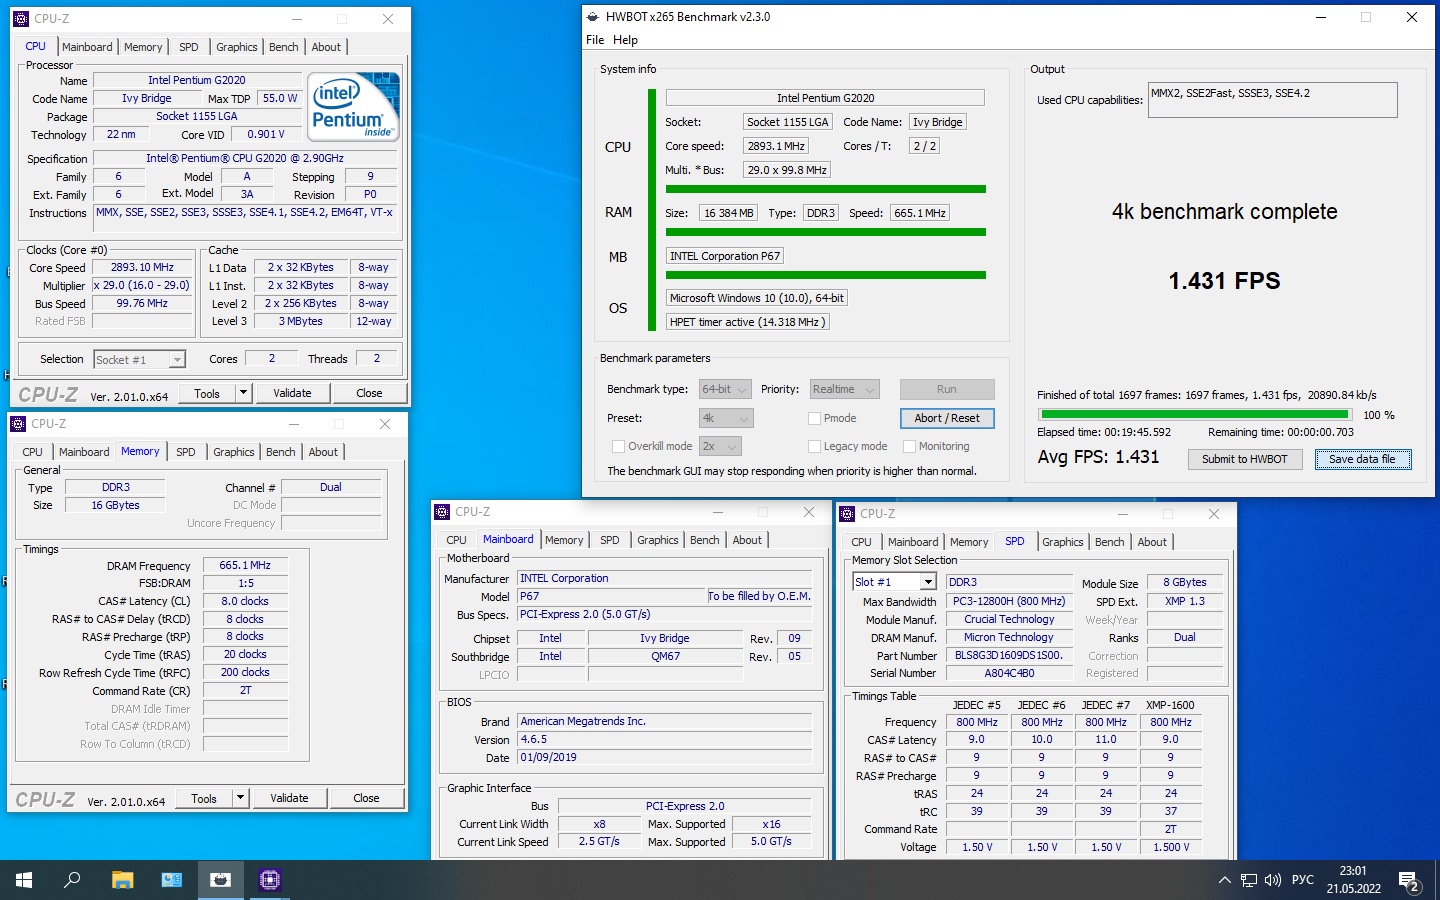1440x900 pixels.
Task: Switch the РУС input language indicator
Action: click(x=1302, y=880)
